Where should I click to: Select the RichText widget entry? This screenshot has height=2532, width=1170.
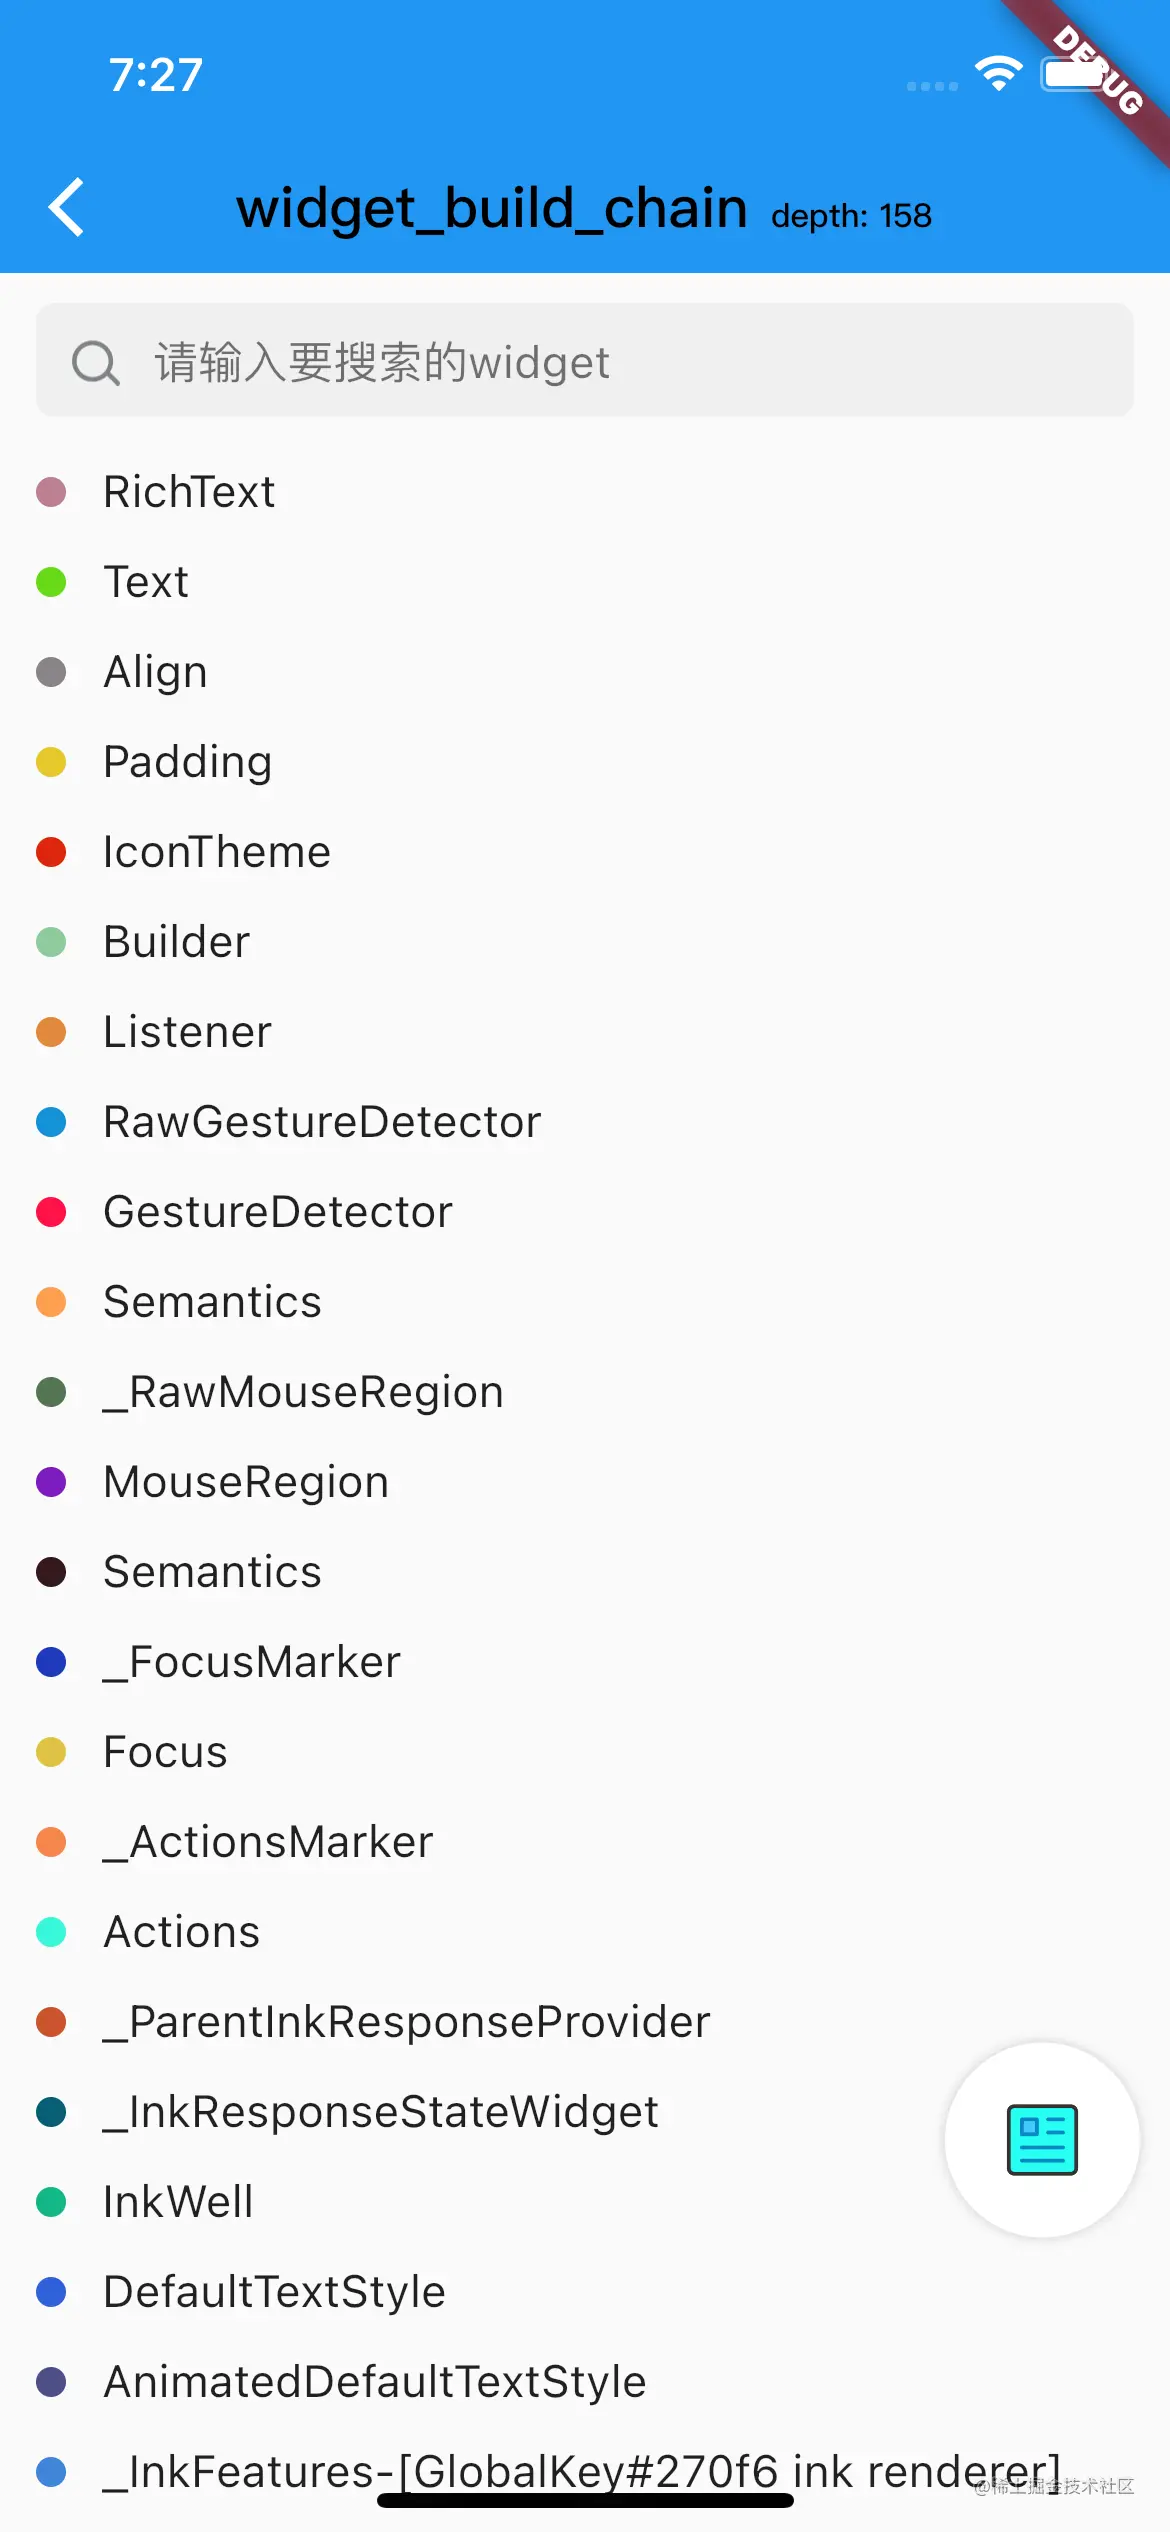point(189,492)
